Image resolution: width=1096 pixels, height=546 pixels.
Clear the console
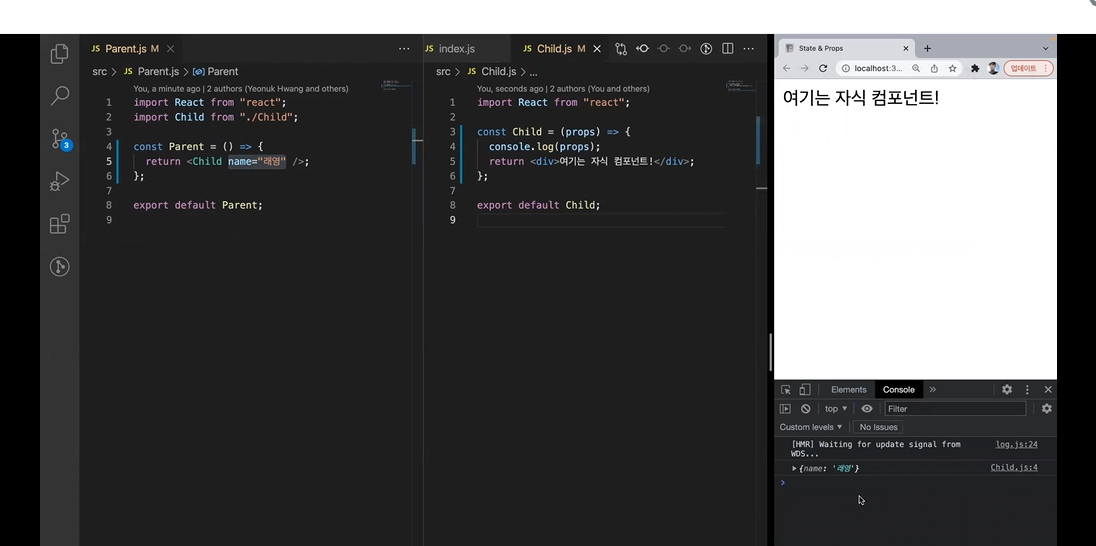[x=805, y=408]
